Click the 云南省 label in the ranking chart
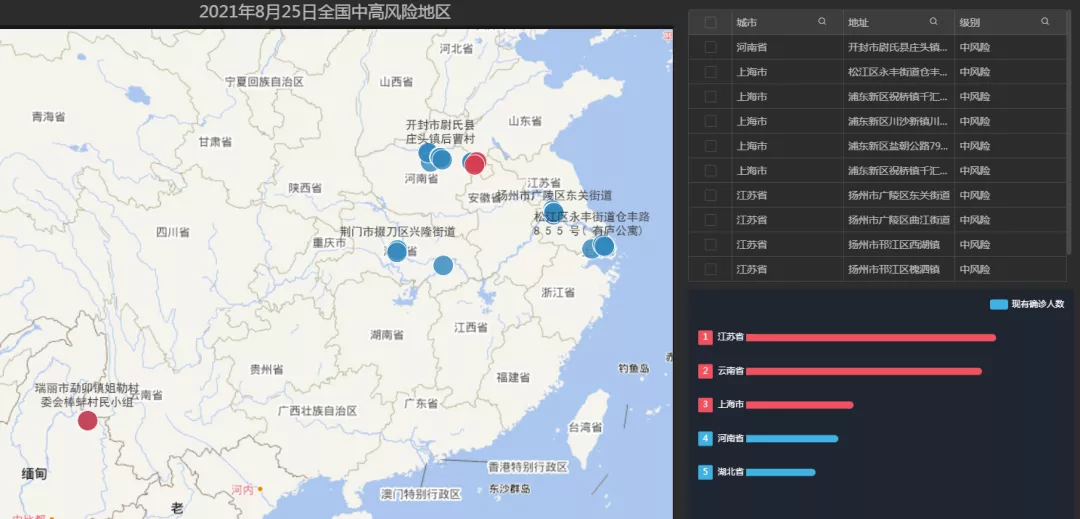The height and width of the screenshot is (519, 1080). (730, 371)
